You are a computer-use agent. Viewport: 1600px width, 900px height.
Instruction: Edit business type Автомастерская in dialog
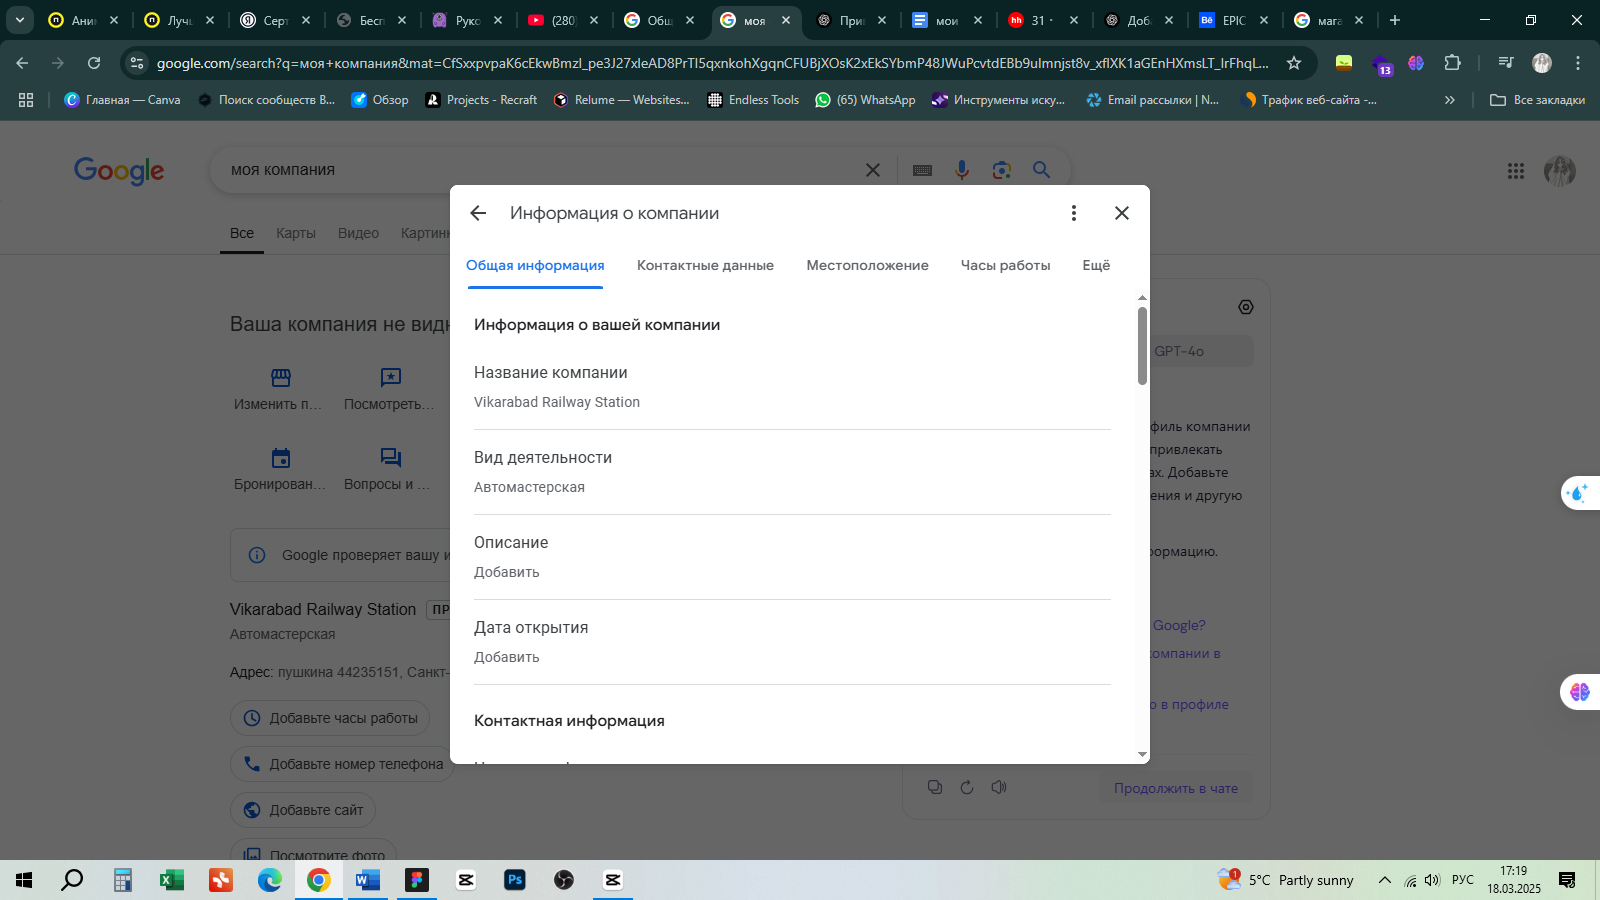[x=792, y=472]
